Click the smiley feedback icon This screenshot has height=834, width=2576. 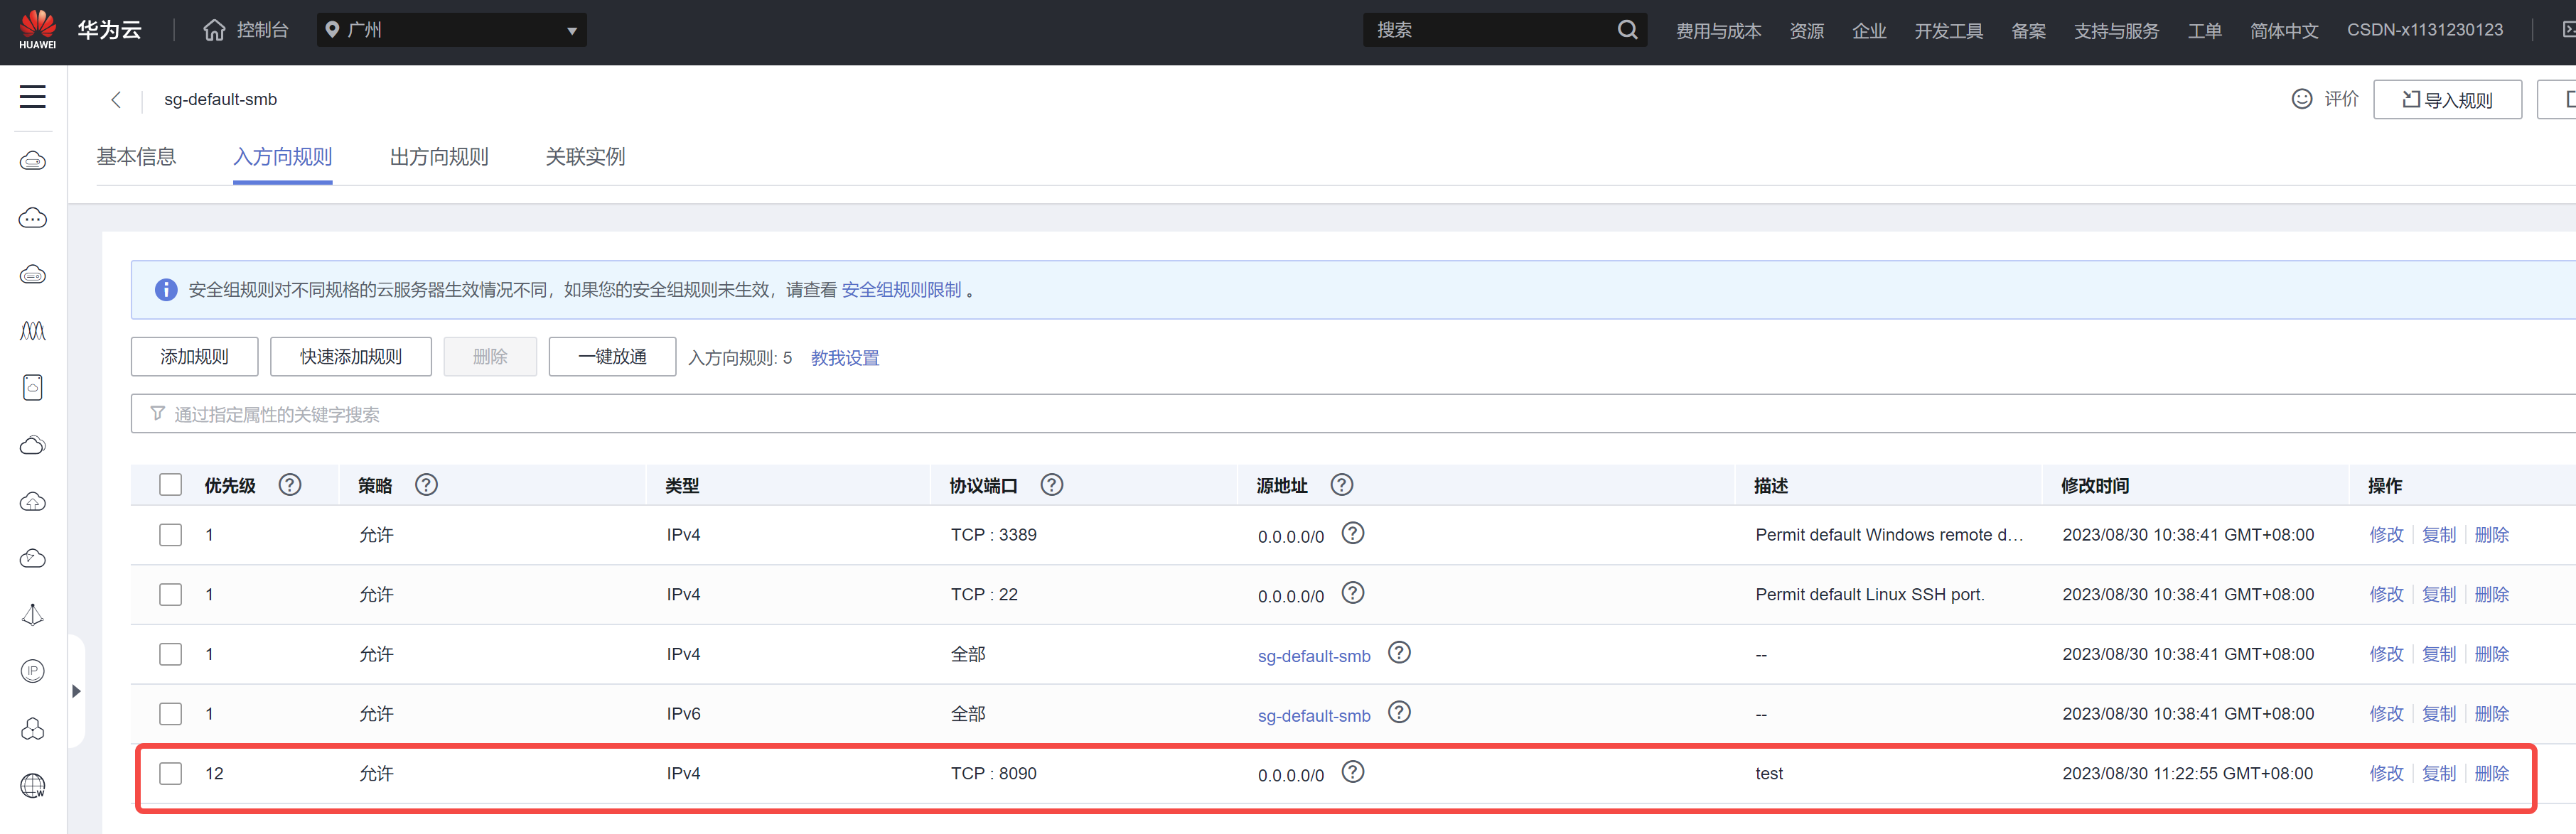[x=2301, y=99]
